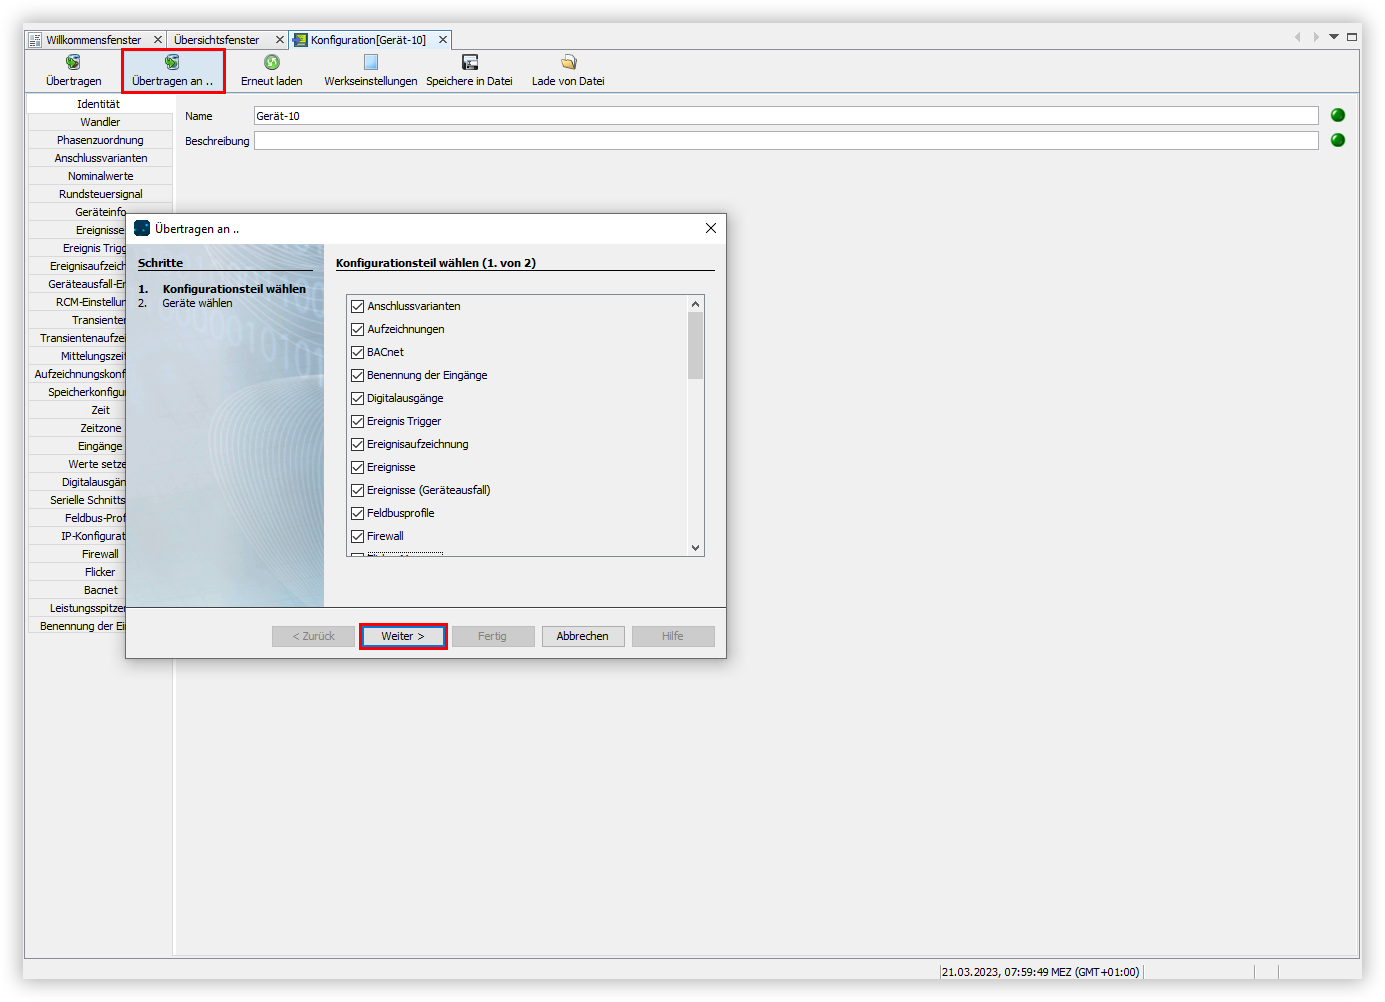Viewport: 1385px width, 1002px height.
Task: Cancel the dialog with Abbrechen
Action: [583, 636]
